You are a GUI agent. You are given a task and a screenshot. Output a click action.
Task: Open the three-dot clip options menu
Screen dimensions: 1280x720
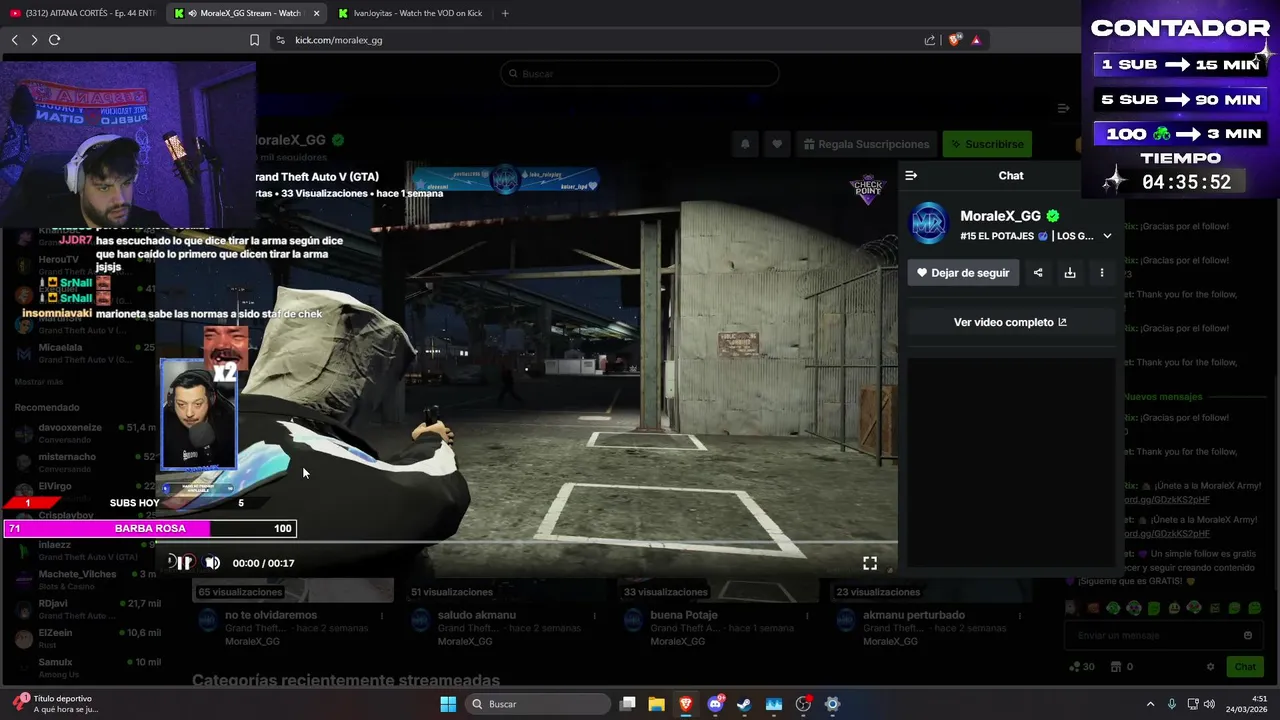1102,273
